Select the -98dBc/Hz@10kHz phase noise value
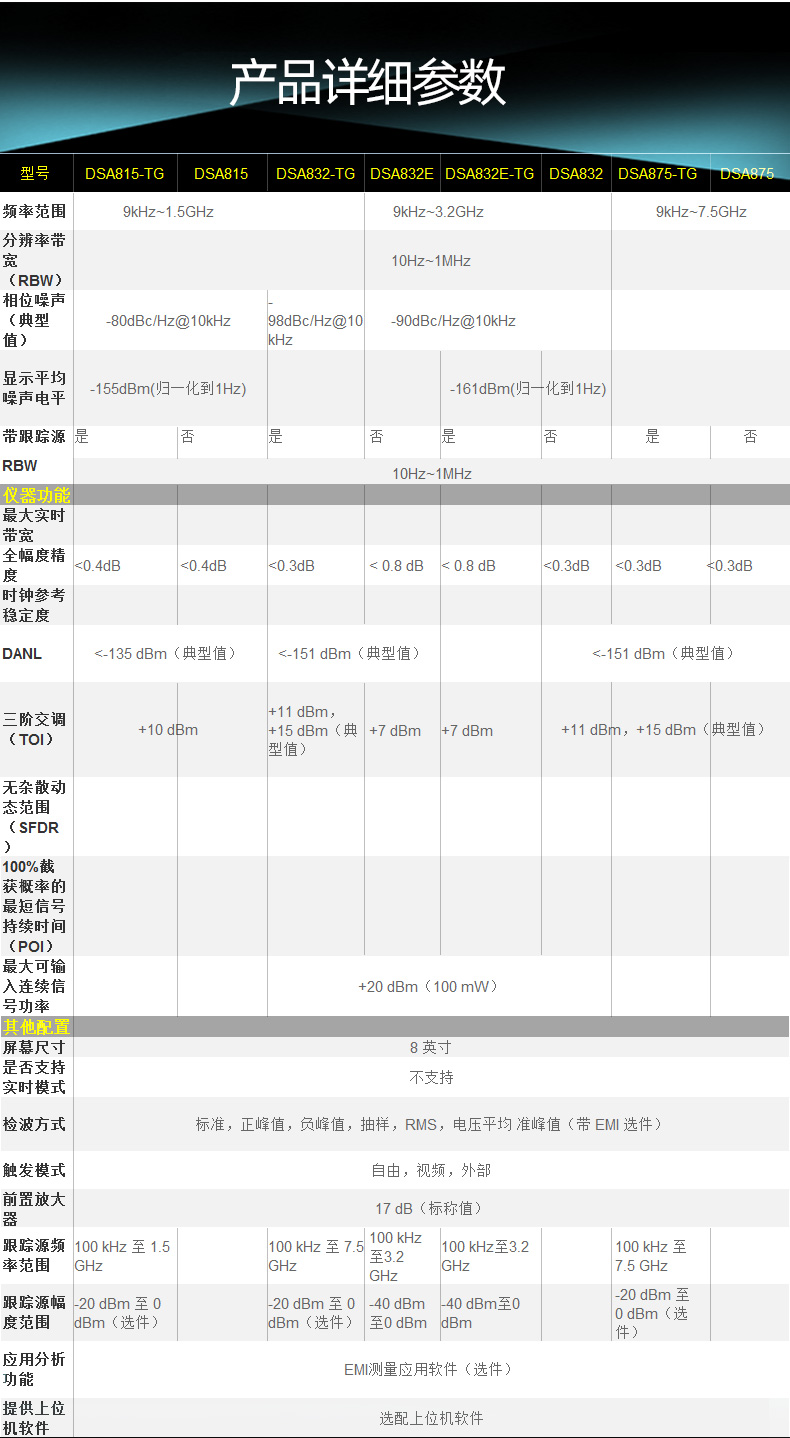 315,320
